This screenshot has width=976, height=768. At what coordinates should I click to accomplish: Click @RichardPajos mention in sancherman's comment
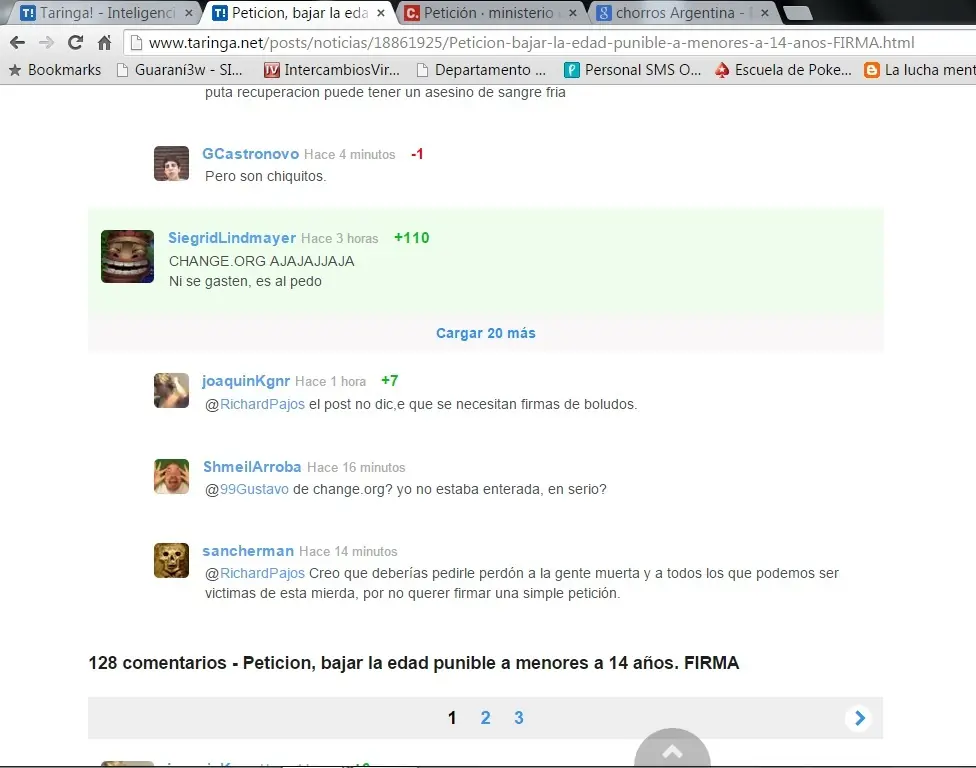255,573
